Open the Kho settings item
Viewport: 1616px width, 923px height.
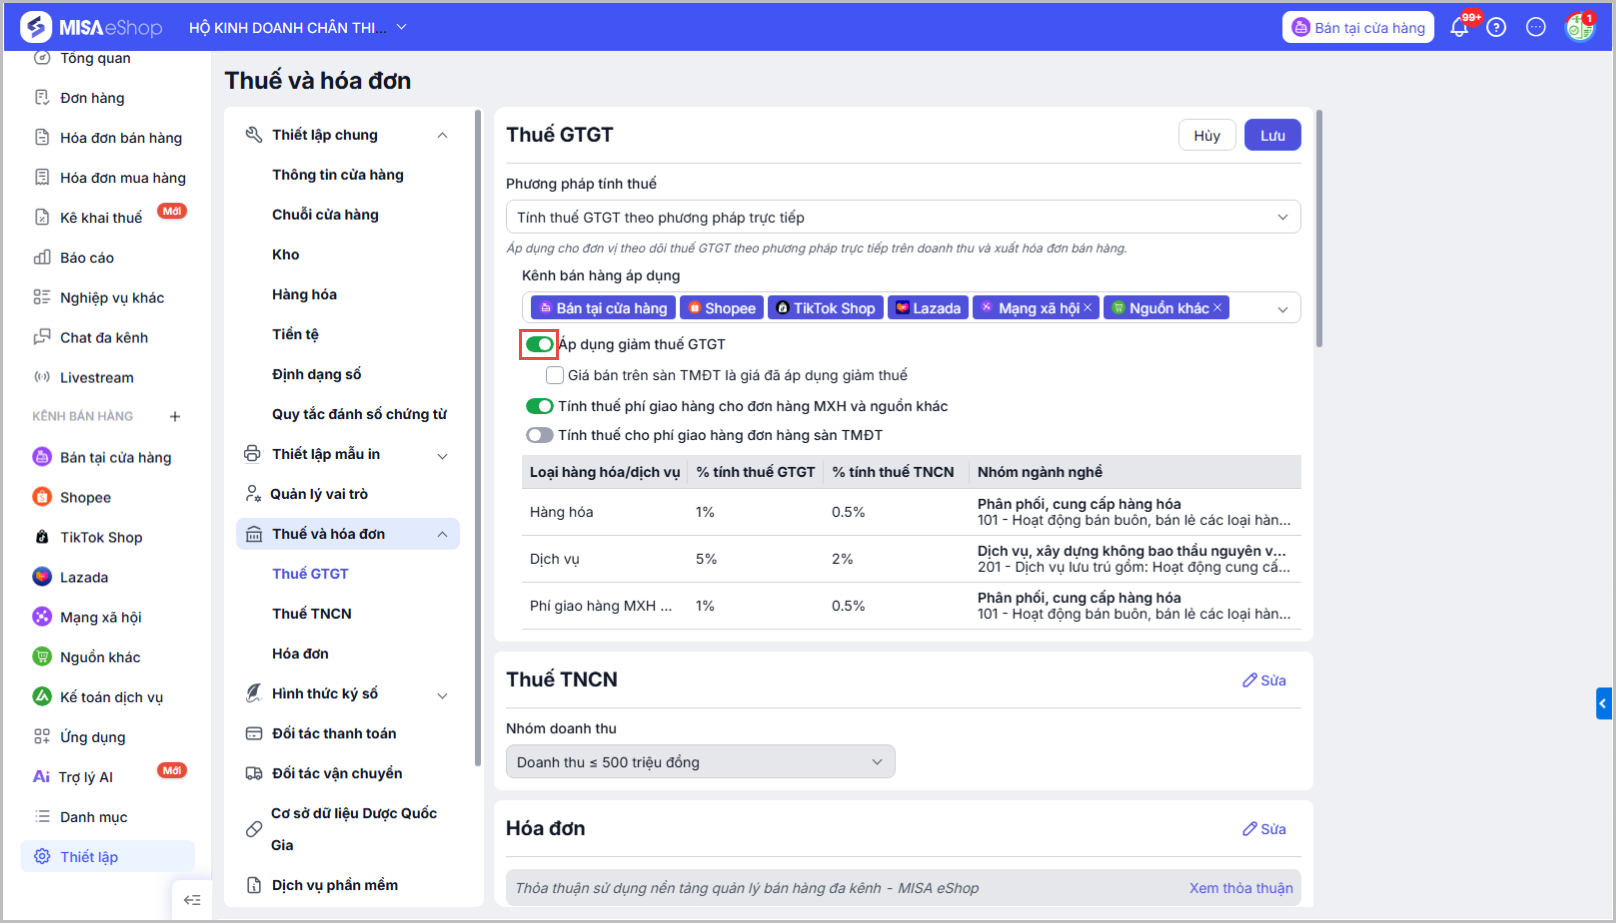coord(286,255)
